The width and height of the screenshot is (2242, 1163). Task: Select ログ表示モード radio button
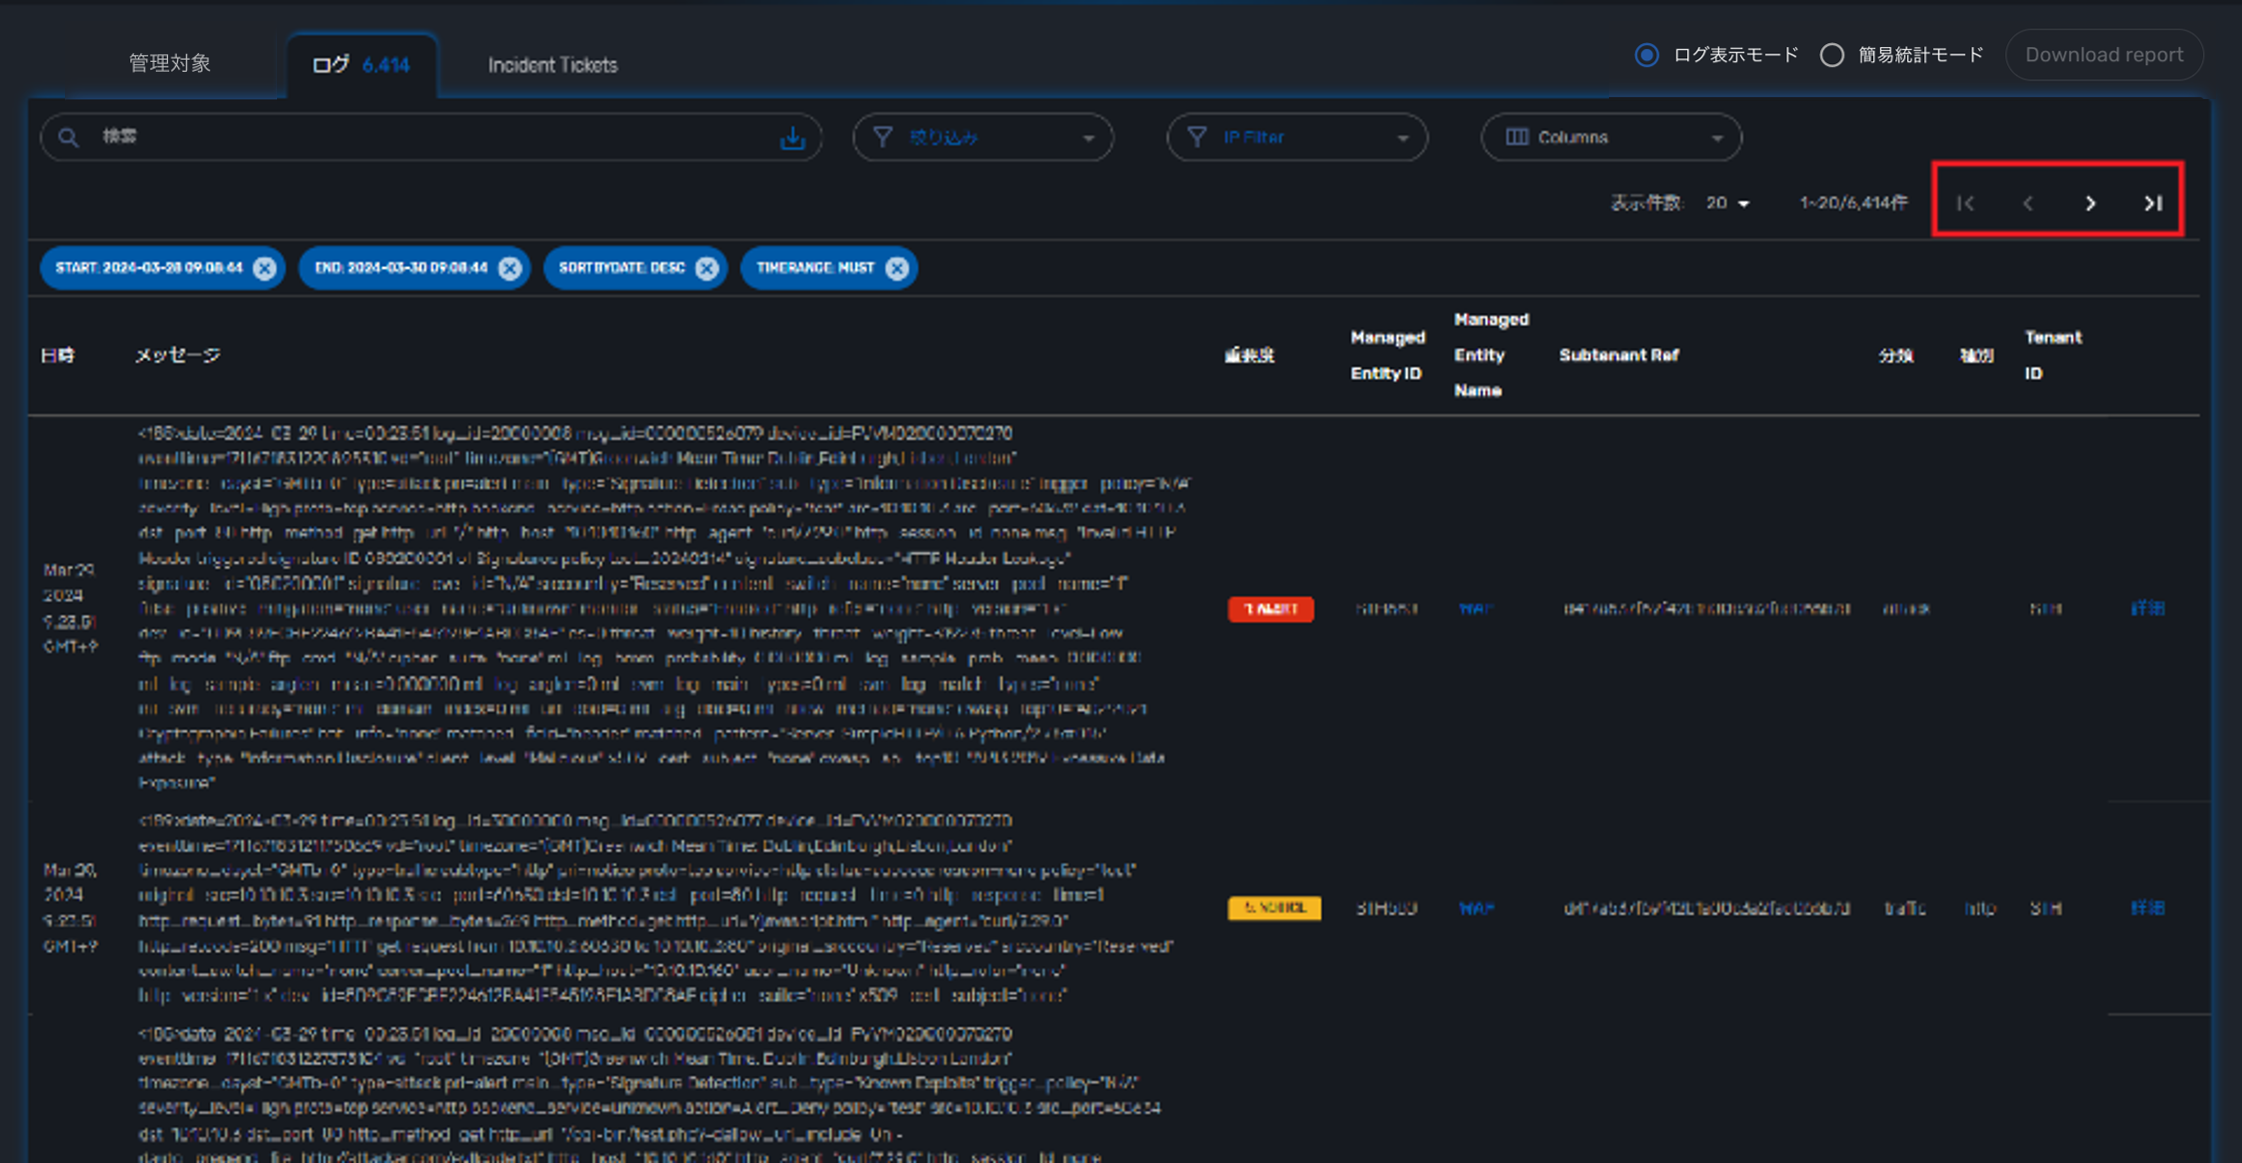[1647, 55]
